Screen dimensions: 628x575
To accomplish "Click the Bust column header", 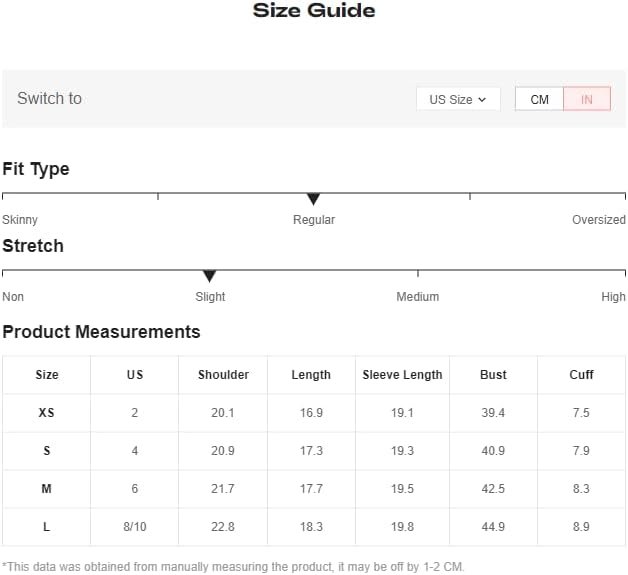I will (x=493, y=375).
